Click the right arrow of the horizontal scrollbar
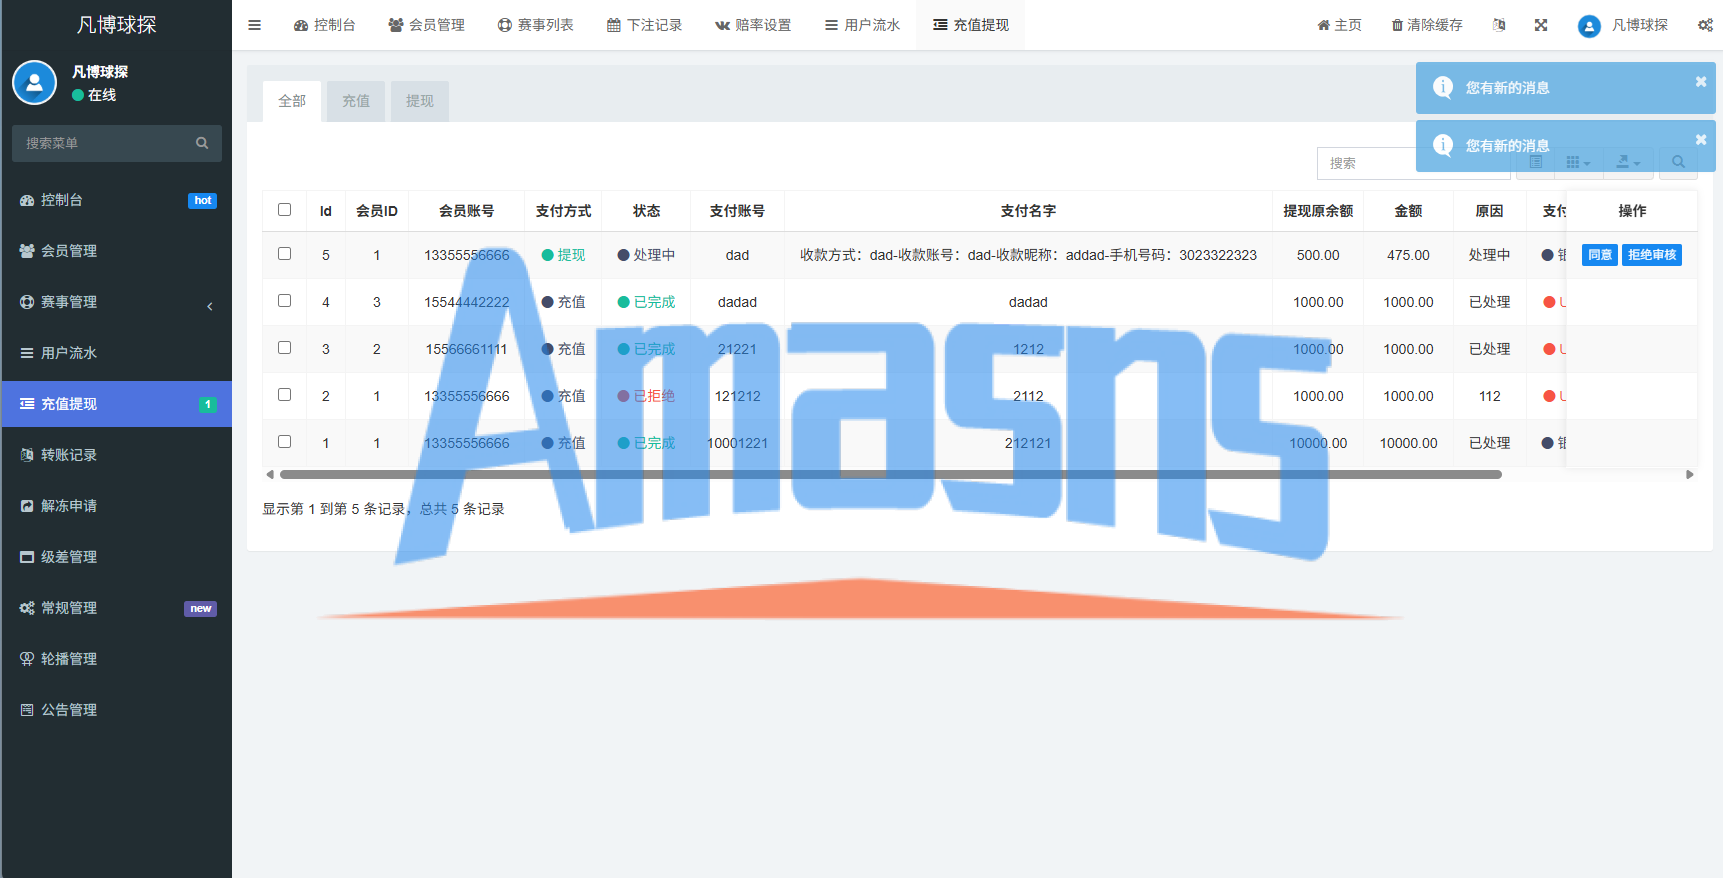 [x=1690, y=475]
